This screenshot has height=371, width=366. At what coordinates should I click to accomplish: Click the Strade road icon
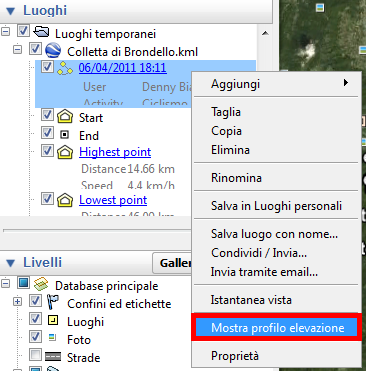[x=53, y=357]
